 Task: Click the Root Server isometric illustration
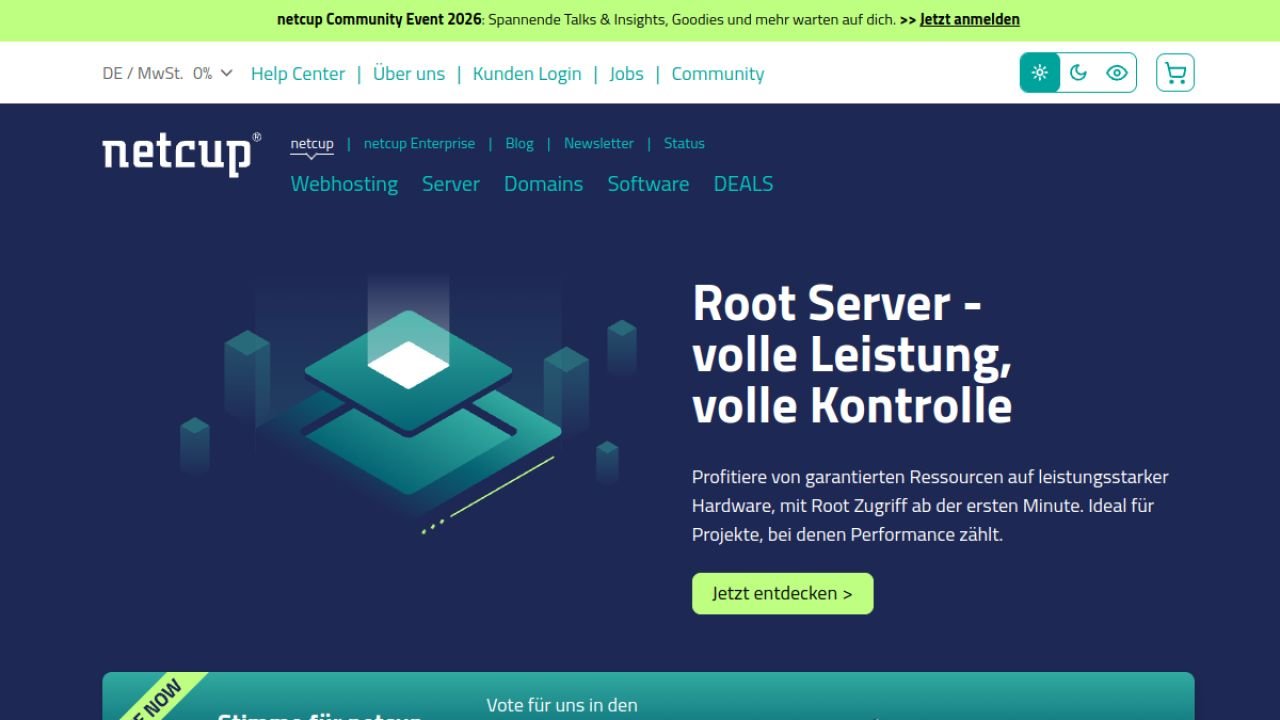(x=408, y=405)
